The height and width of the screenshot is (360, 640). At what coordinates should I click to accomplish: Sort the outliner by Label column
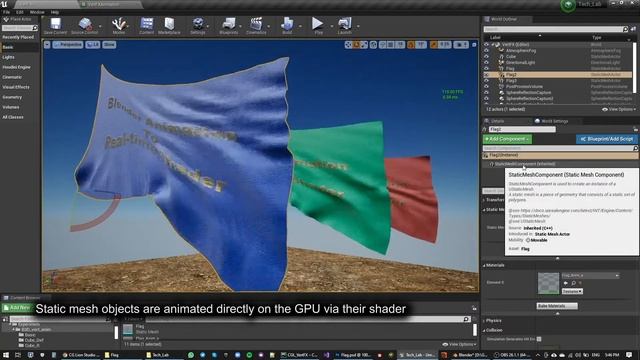click(x=495, y=37)
